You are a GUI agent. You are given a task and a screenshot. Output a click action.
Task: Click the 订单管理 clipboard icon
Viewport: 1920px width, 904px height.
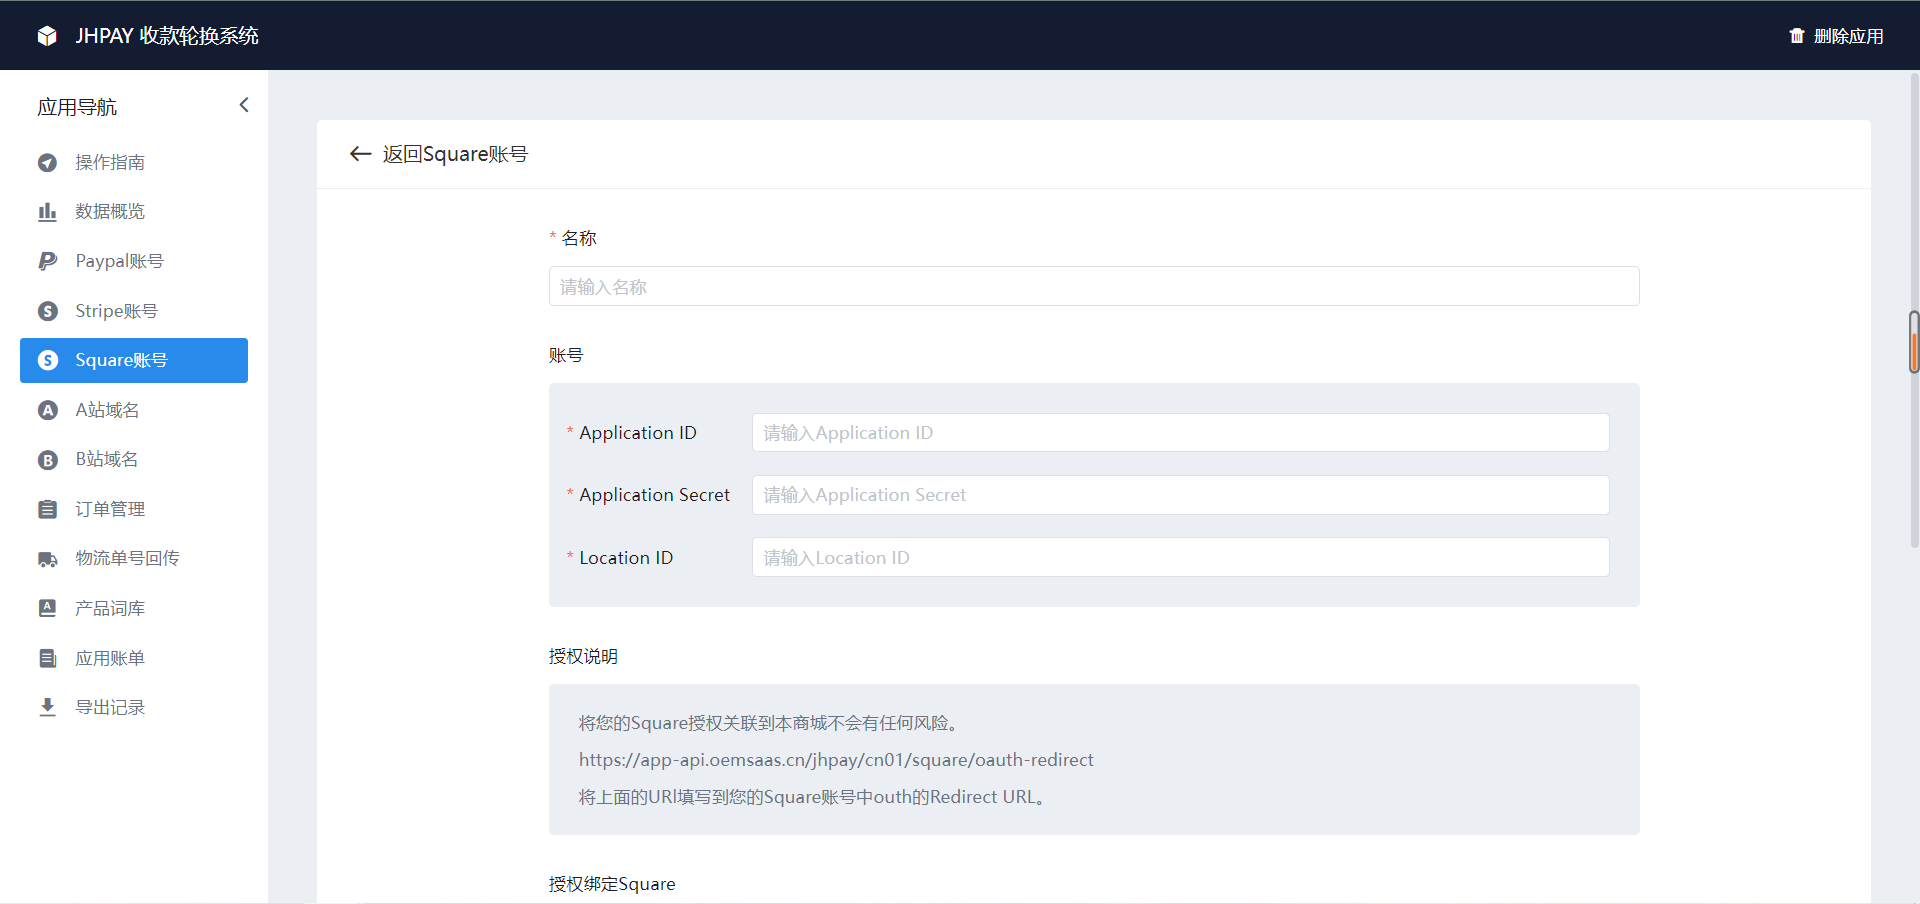click(47, 509)
